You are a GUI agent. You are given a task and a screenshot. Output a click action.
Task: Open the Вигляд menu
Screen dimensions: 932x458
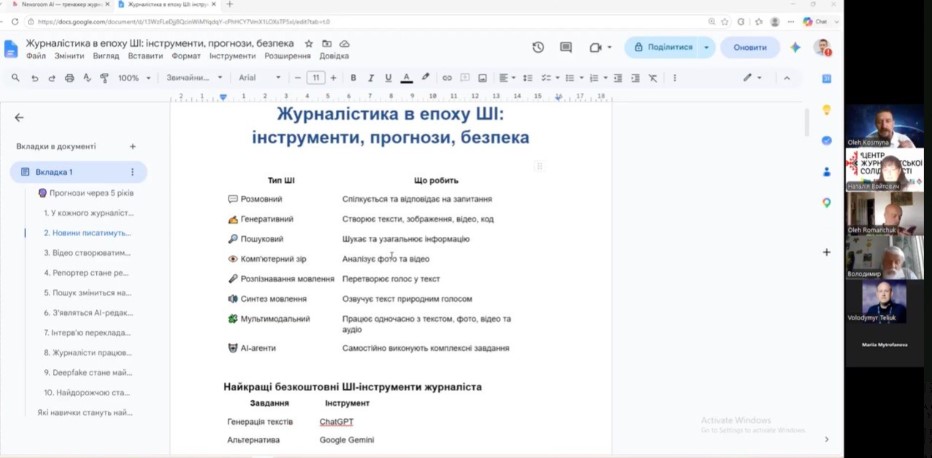106,56
